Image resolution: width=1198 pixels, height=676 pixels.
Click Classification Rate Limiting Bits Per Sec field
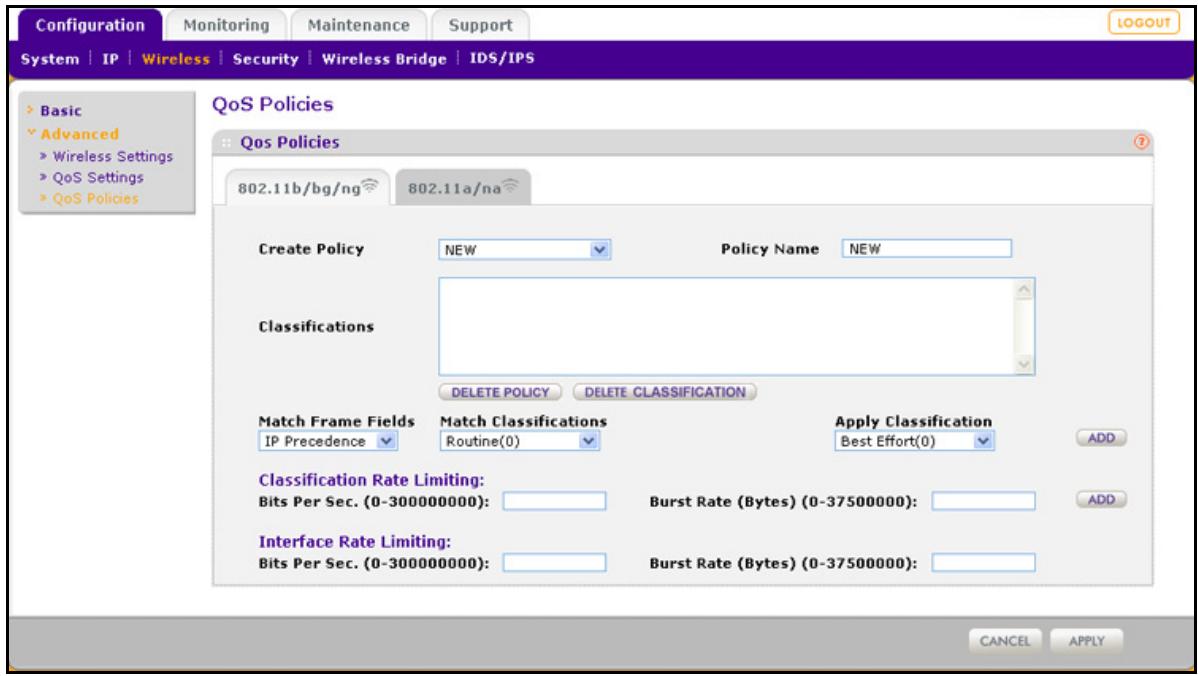point(554,501)
